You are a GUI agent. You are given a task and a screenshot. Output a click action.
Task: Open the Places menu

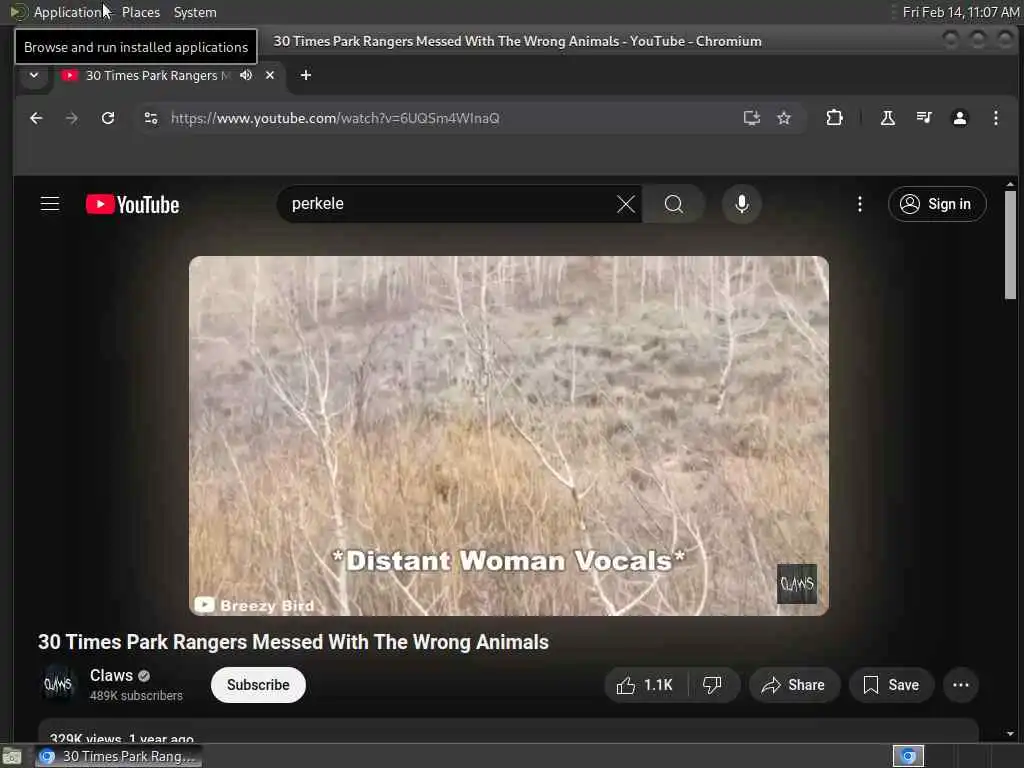(x=140, y=12)
